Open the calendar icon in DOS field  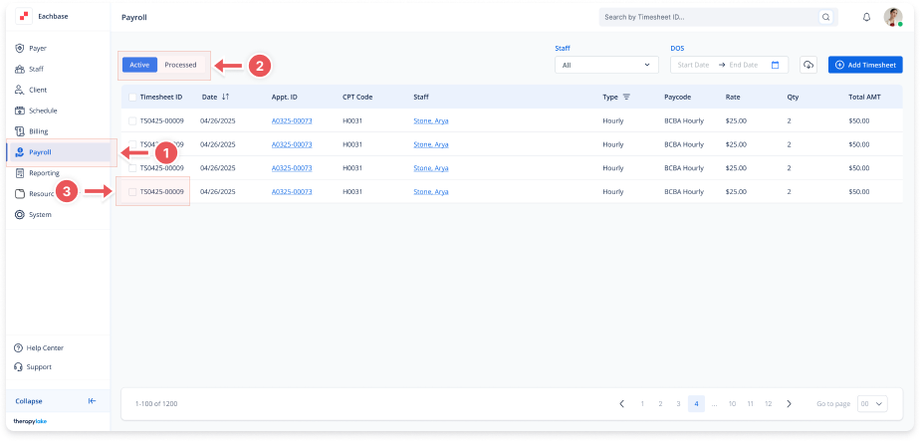pyautogui.click(x=775, y=64)
